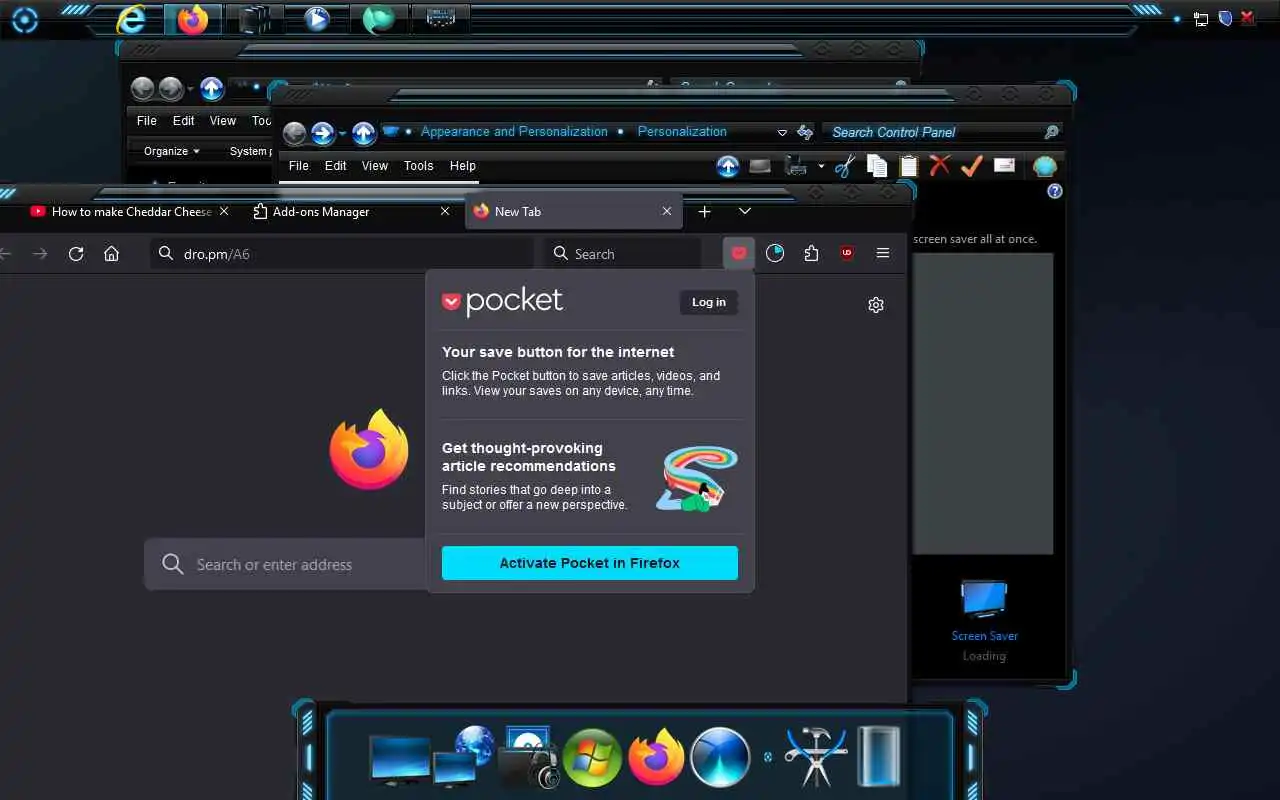Click the up-arrow icon in the Control Panel toolbar
Image resolution: width=1280 pixels, height=800 pixels.
(x=728, y=166)
